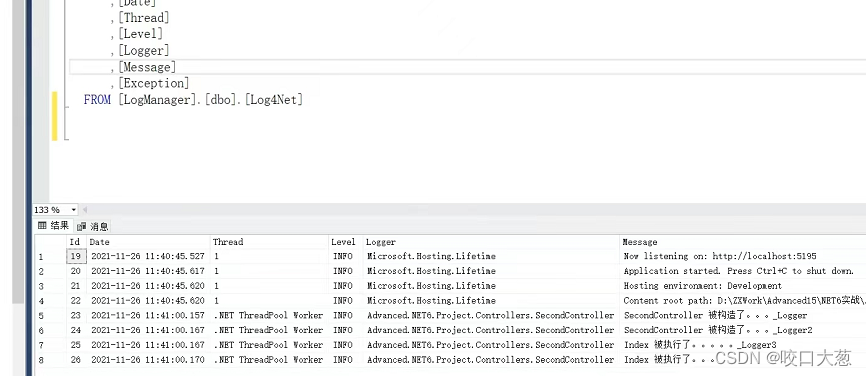The image size is (867, 376).
Task: Select Thread value 1 in the Id 19 row
Action: tap(269, 256)
